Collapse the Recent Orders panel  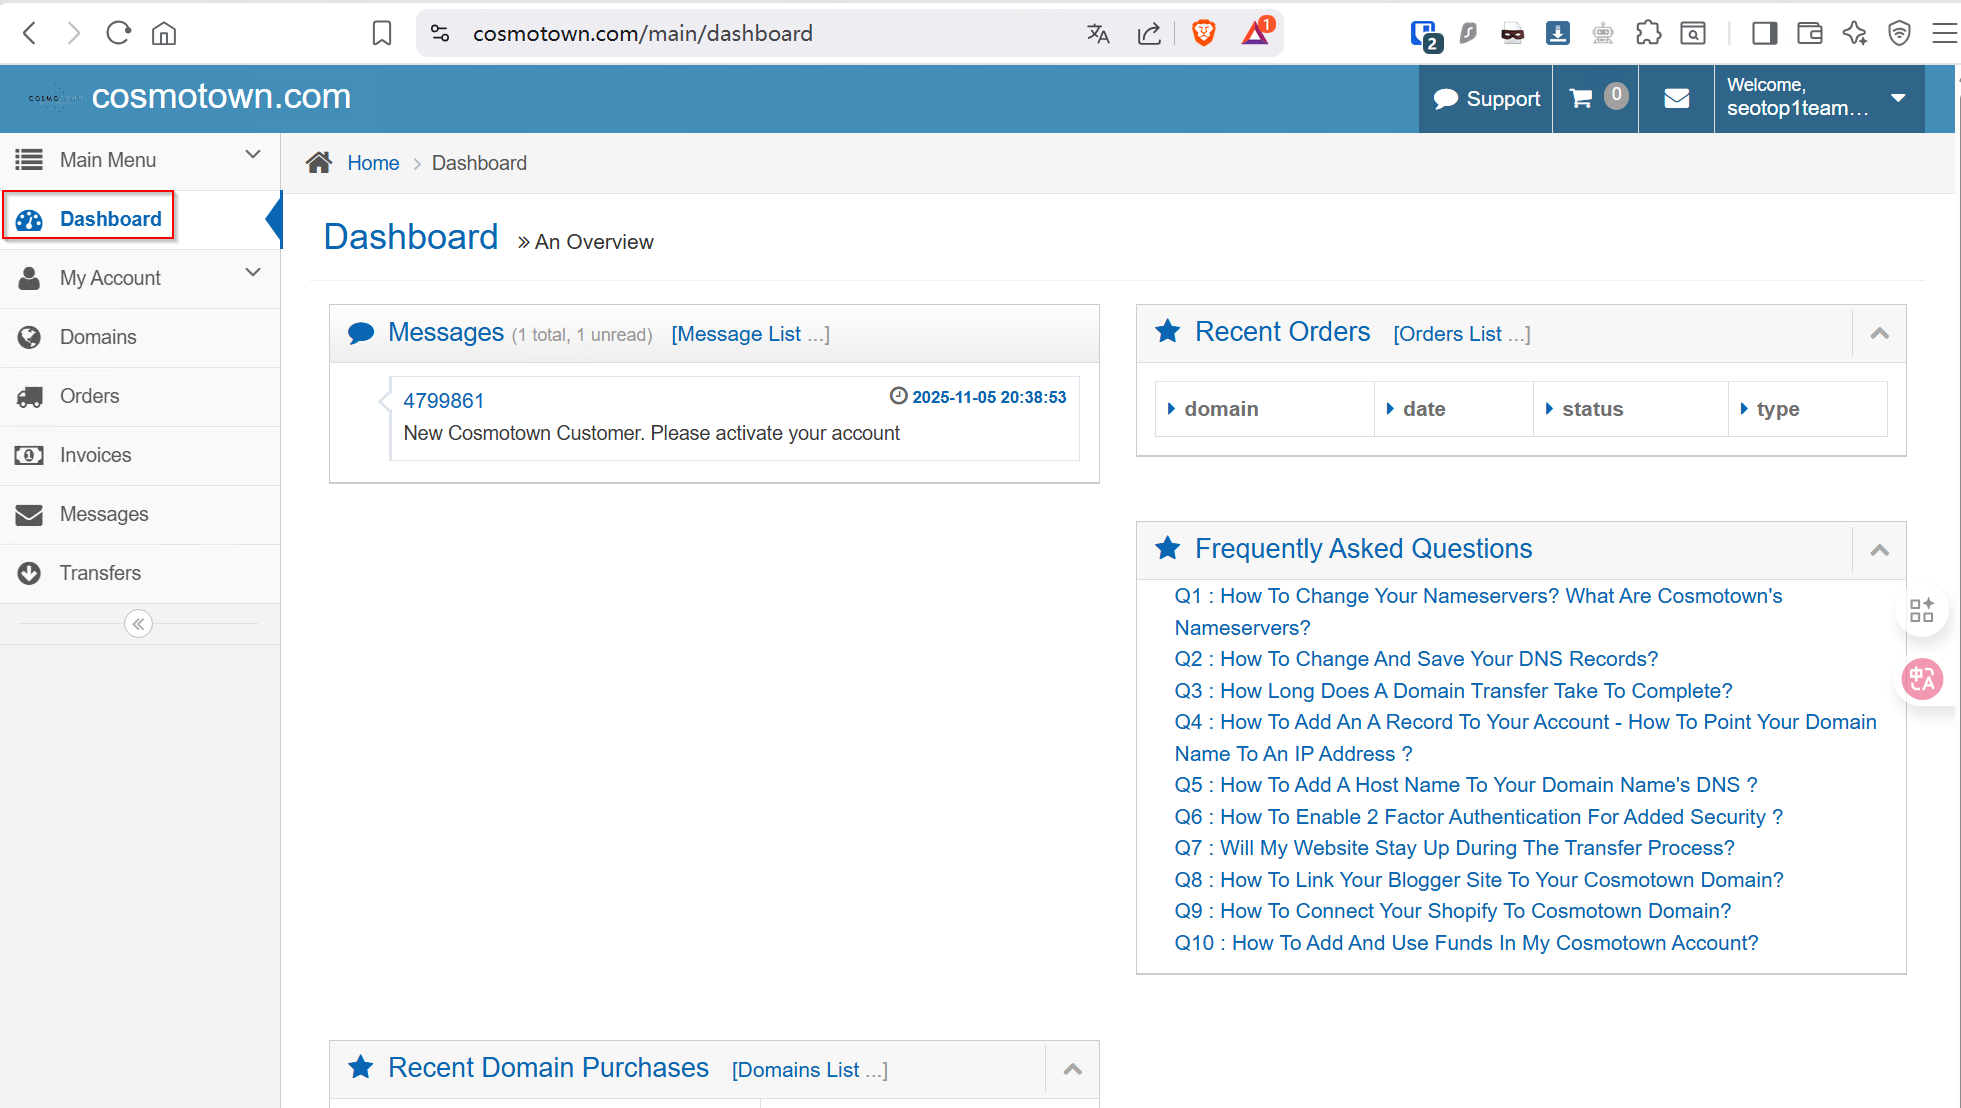[1879, 334]
